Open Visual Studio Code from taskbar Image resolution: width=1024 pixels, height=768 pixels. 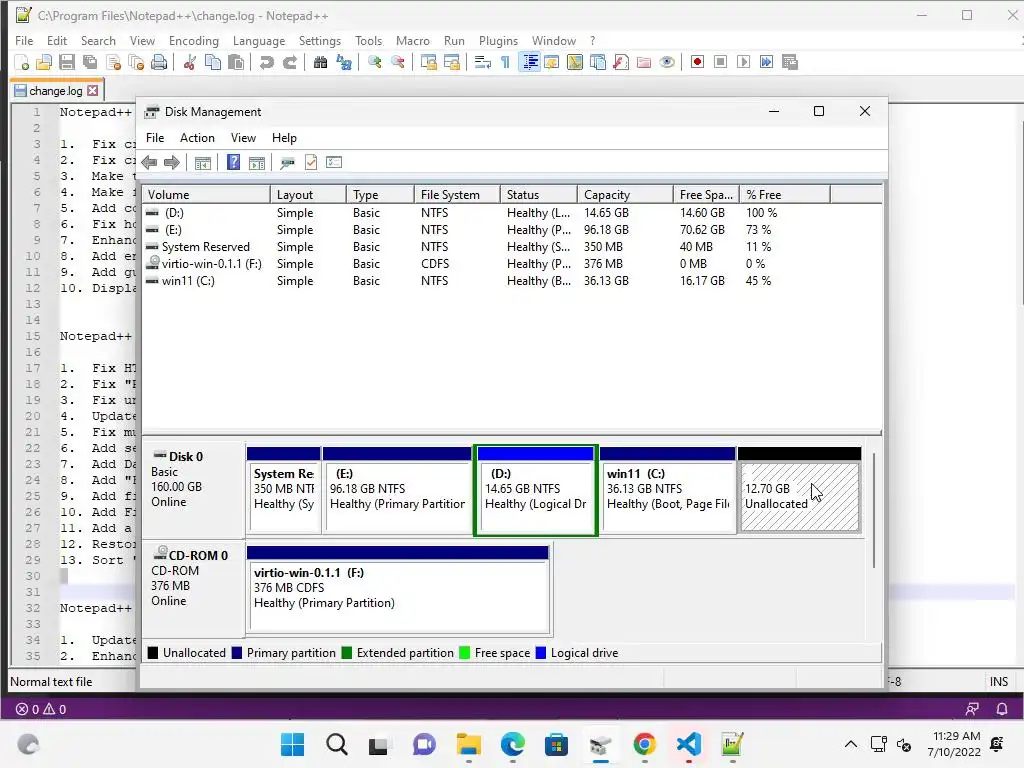(689, 744)
